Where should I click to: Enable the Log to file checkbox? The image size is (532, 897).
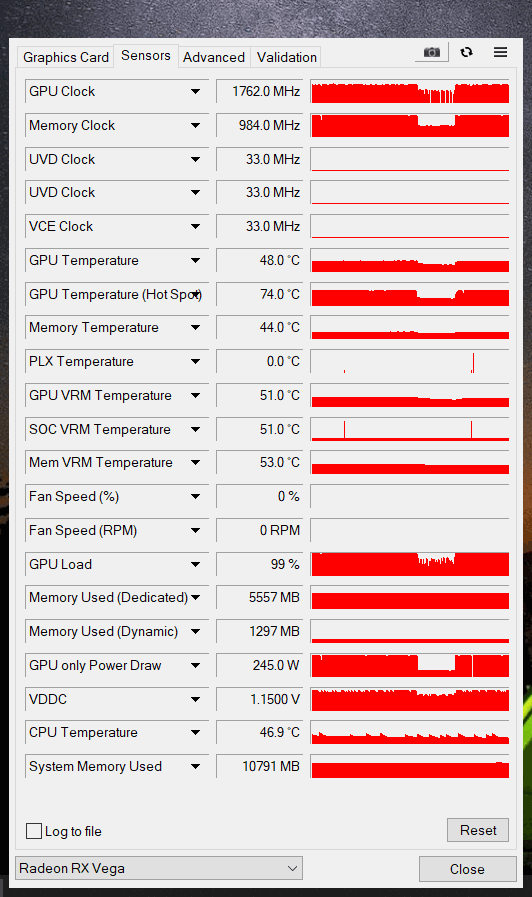34,831
